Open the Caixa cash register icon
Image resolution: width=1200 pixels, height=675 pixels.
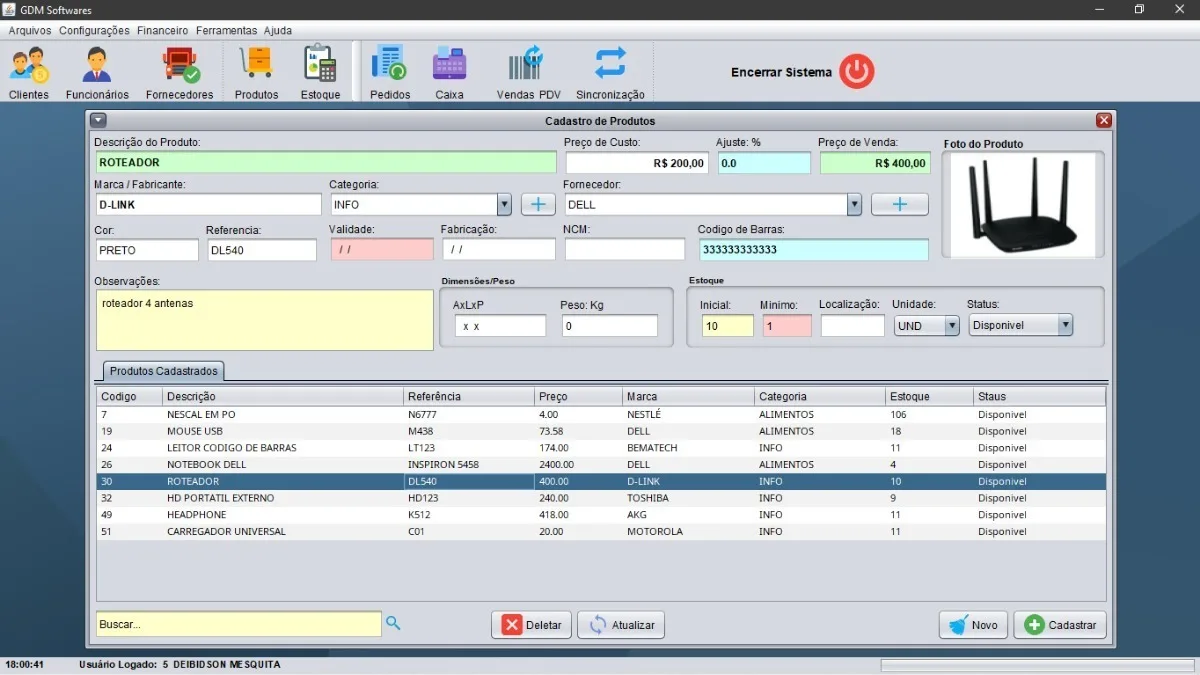pyautogui.click(x=449, y=64)
